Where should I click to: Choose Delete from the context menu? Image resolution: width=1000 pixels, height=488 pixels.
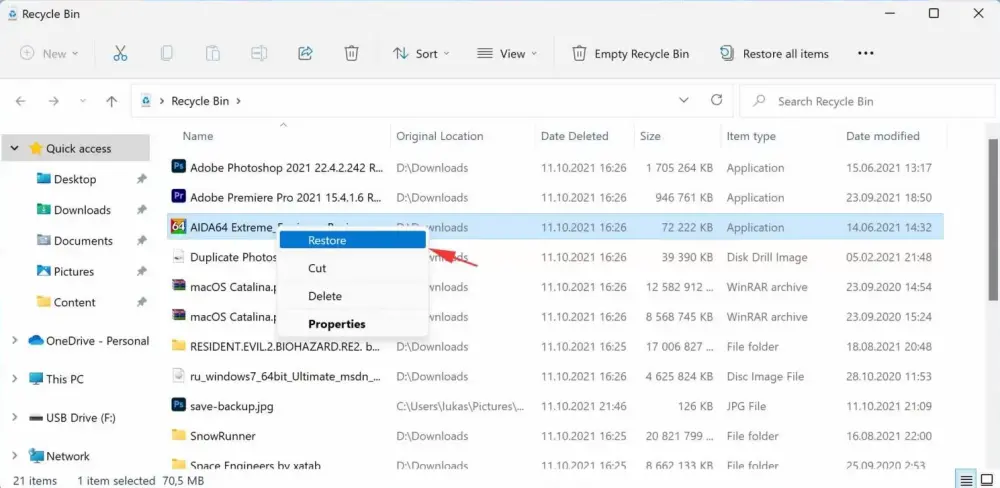(x=352, y=296)
